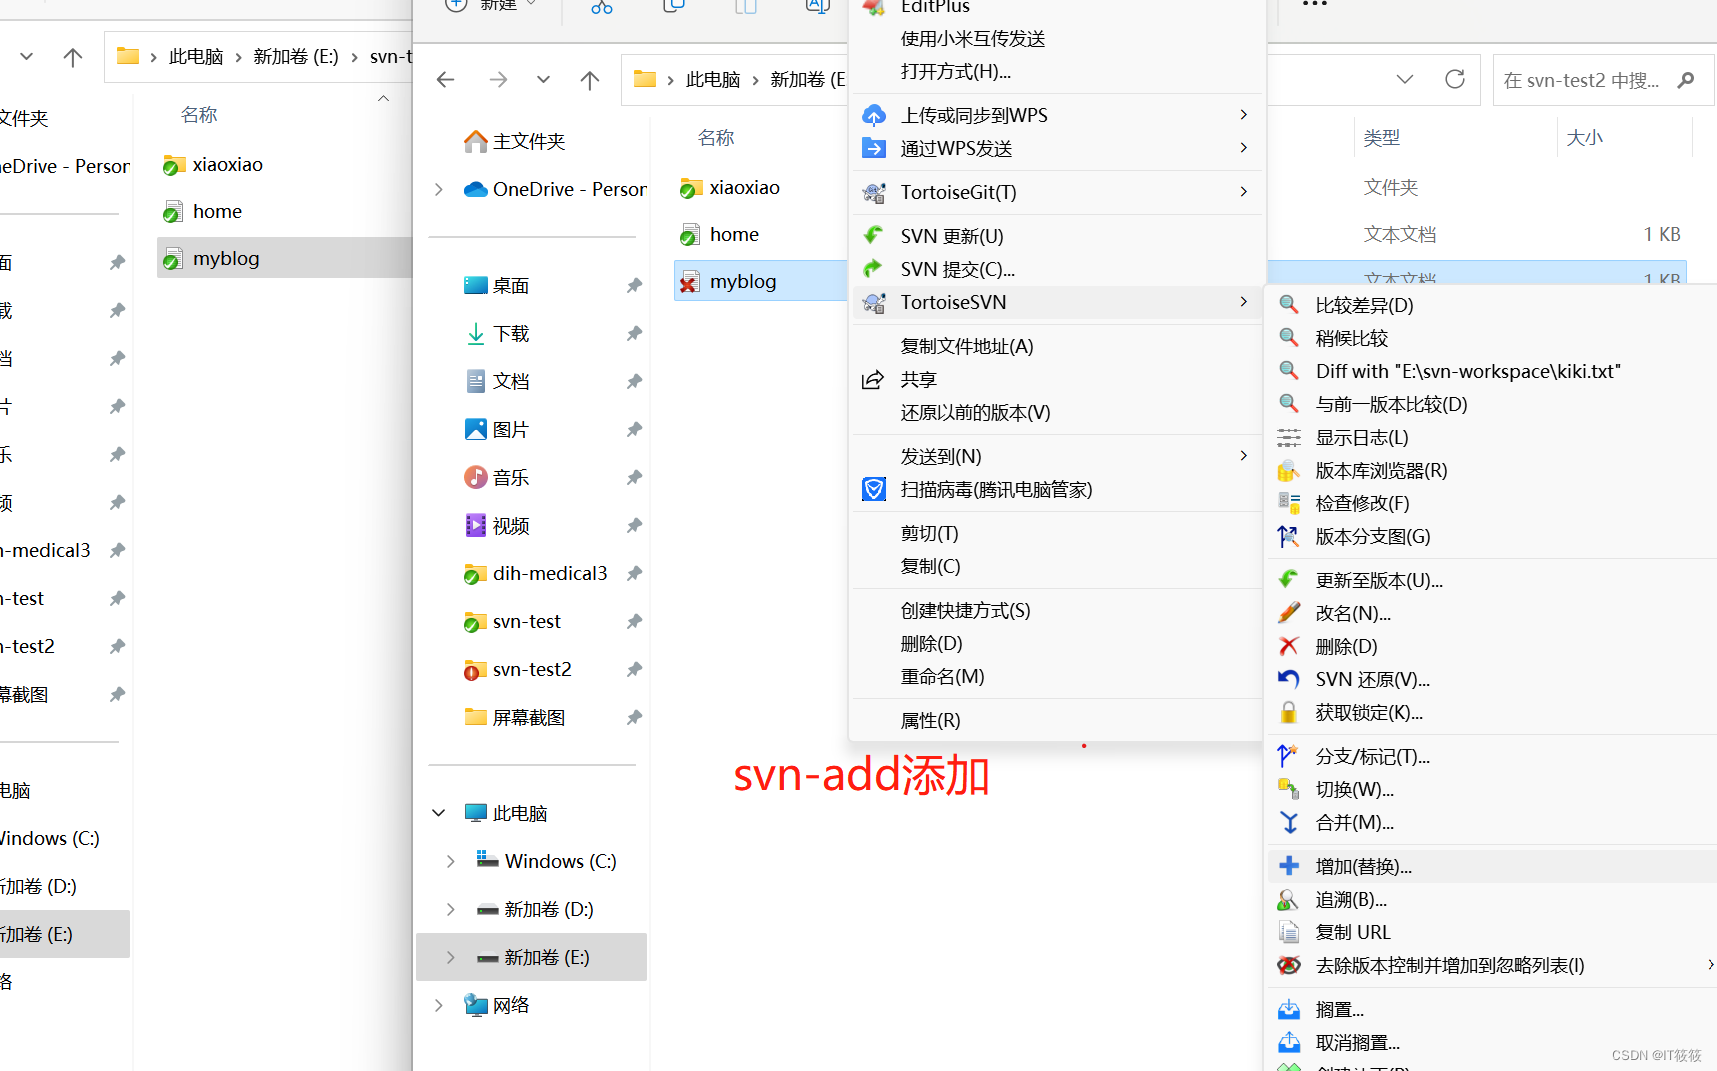Click the unshelve icon for 取消搁置
1717x1071 pixels.
click(x=1289, y=1042)
